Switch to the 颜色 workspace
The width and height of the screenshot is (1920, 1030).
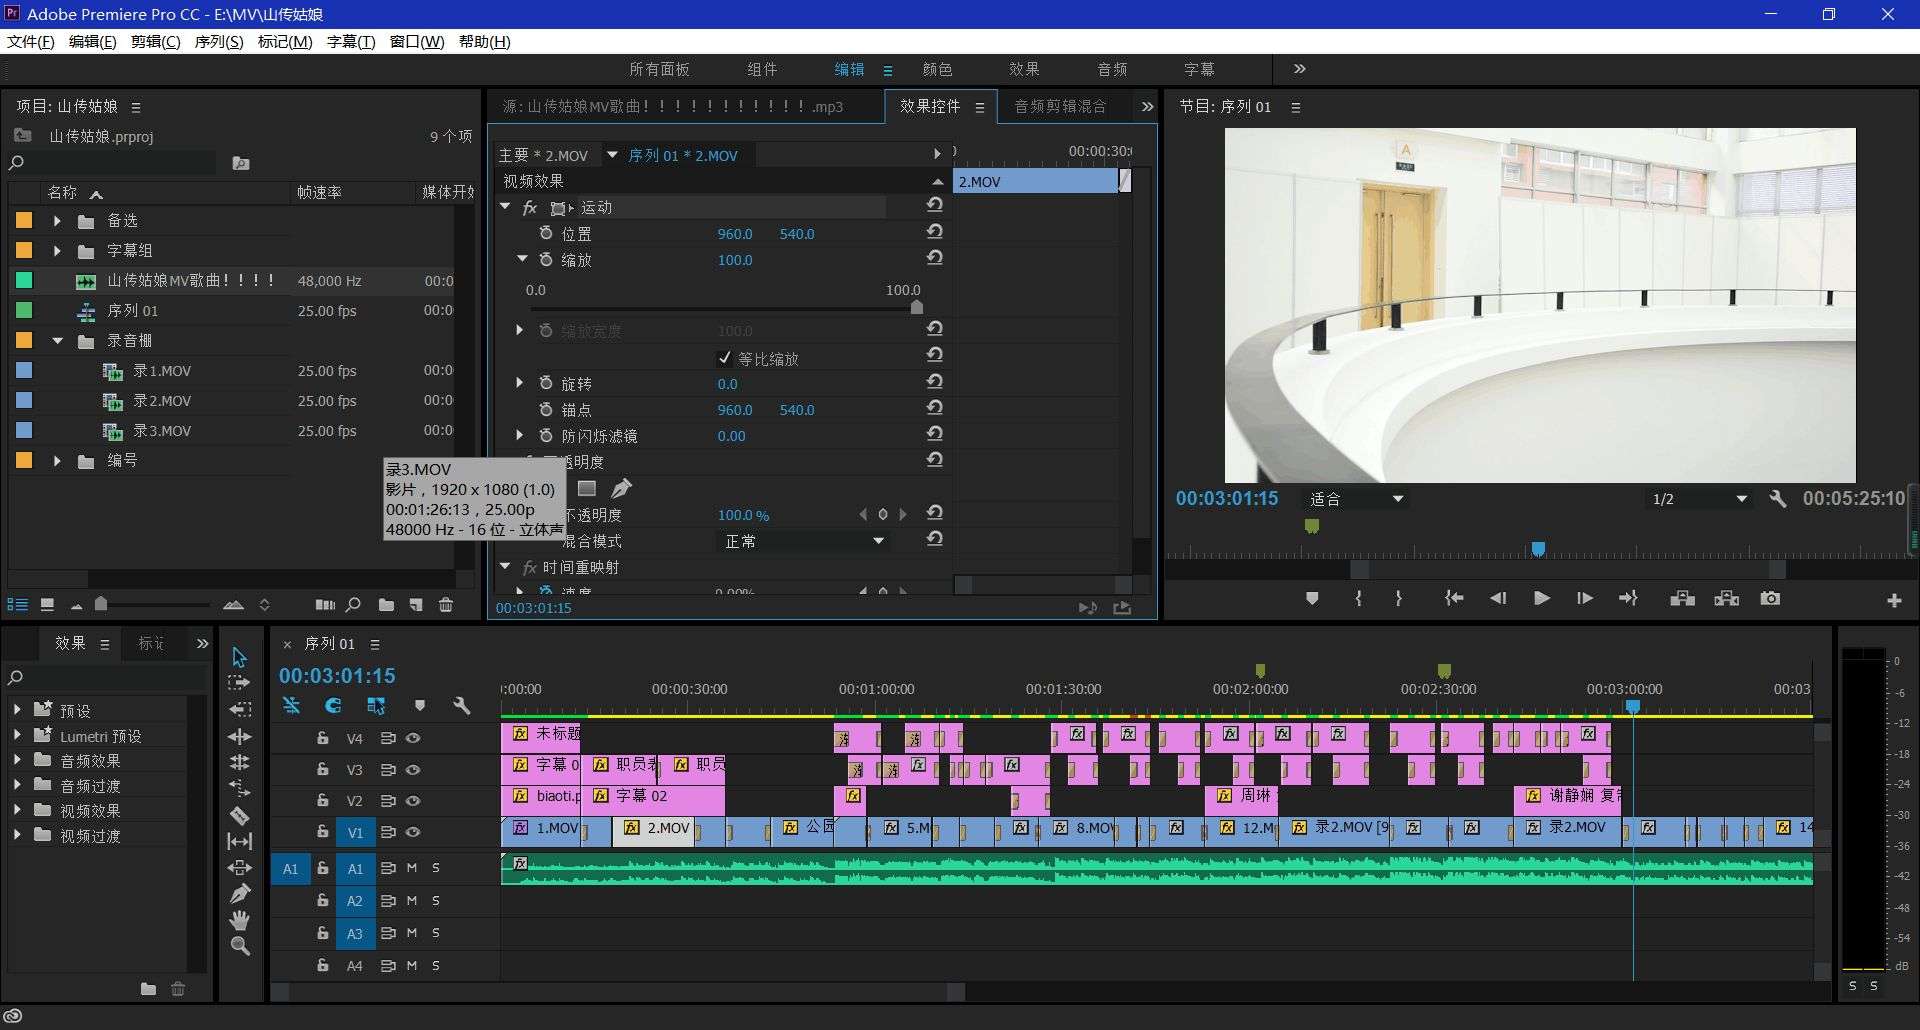click(x=936, y=69)
